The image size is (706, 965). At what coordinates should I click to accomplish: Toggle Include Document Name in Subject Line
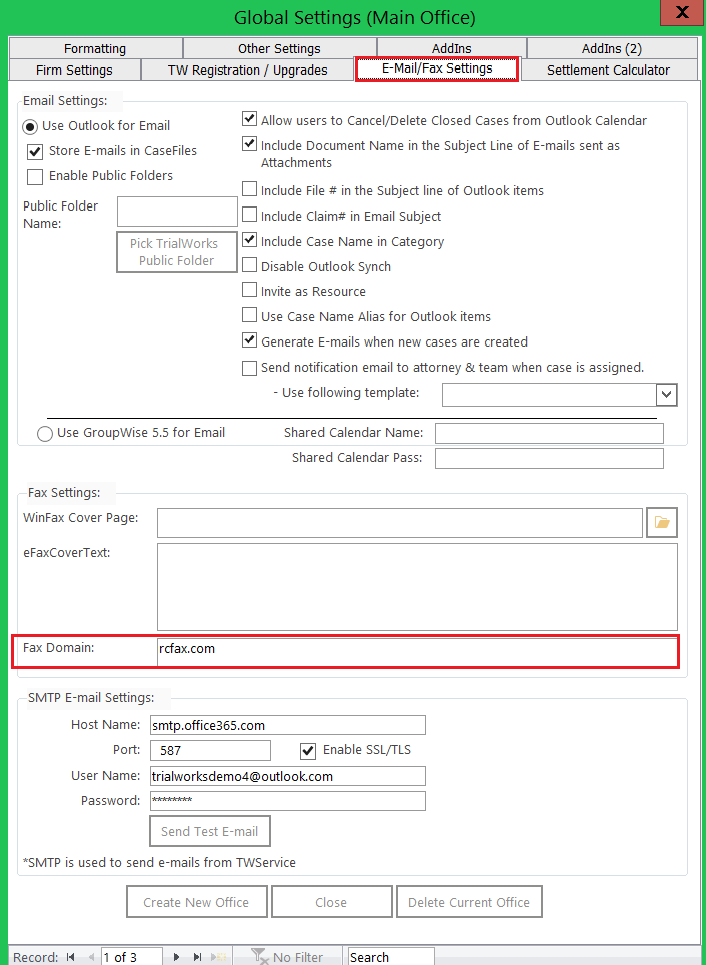249,145
